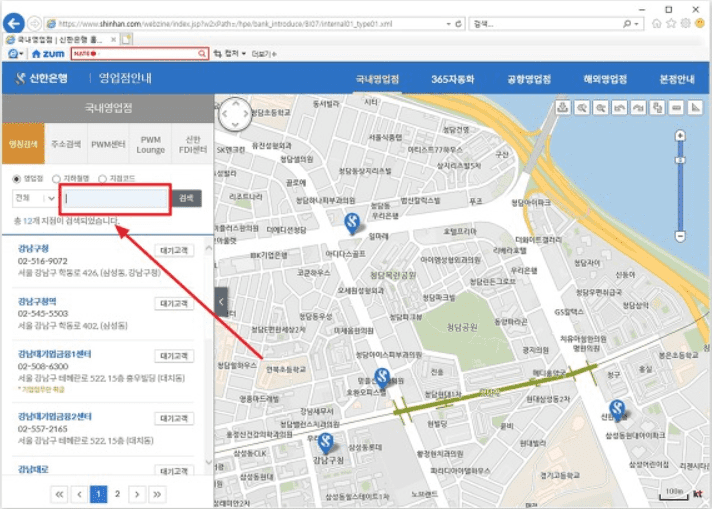Switch to the 주소검색 tab
The width and height of the screenshot is (712, 509).
tap(66, 143)
